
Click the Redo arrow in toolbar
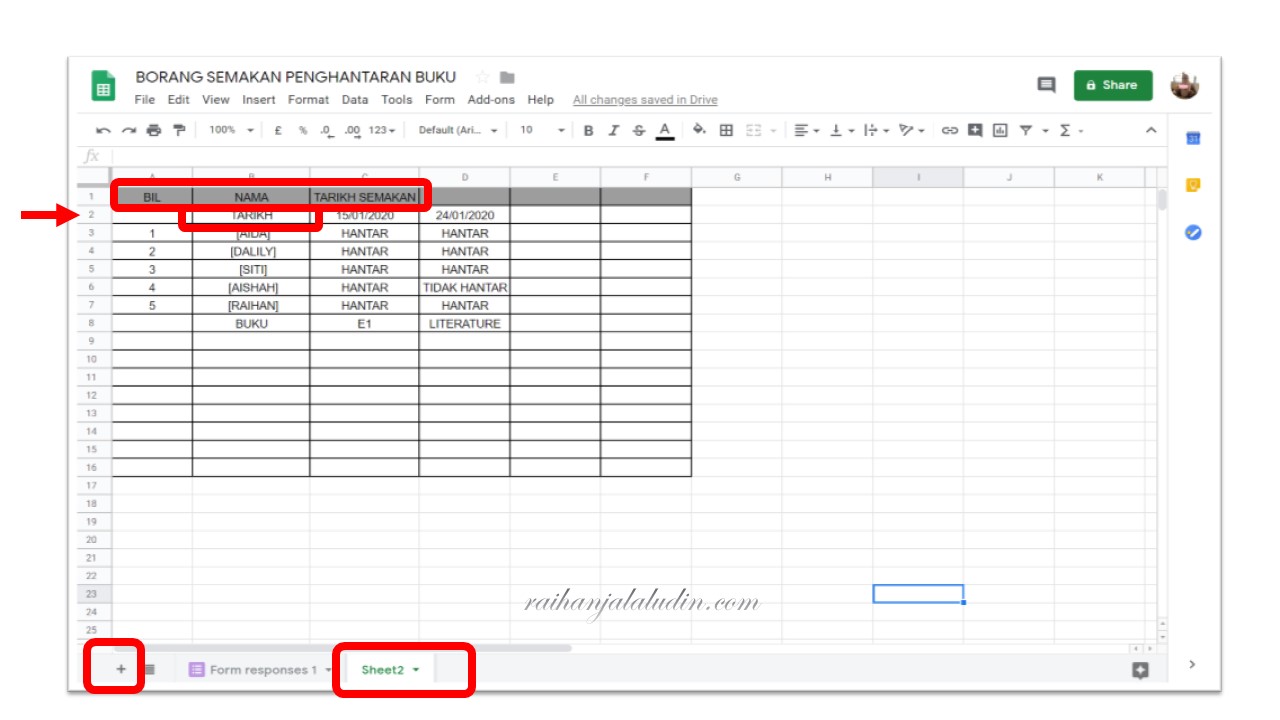(x=129, y=130)
